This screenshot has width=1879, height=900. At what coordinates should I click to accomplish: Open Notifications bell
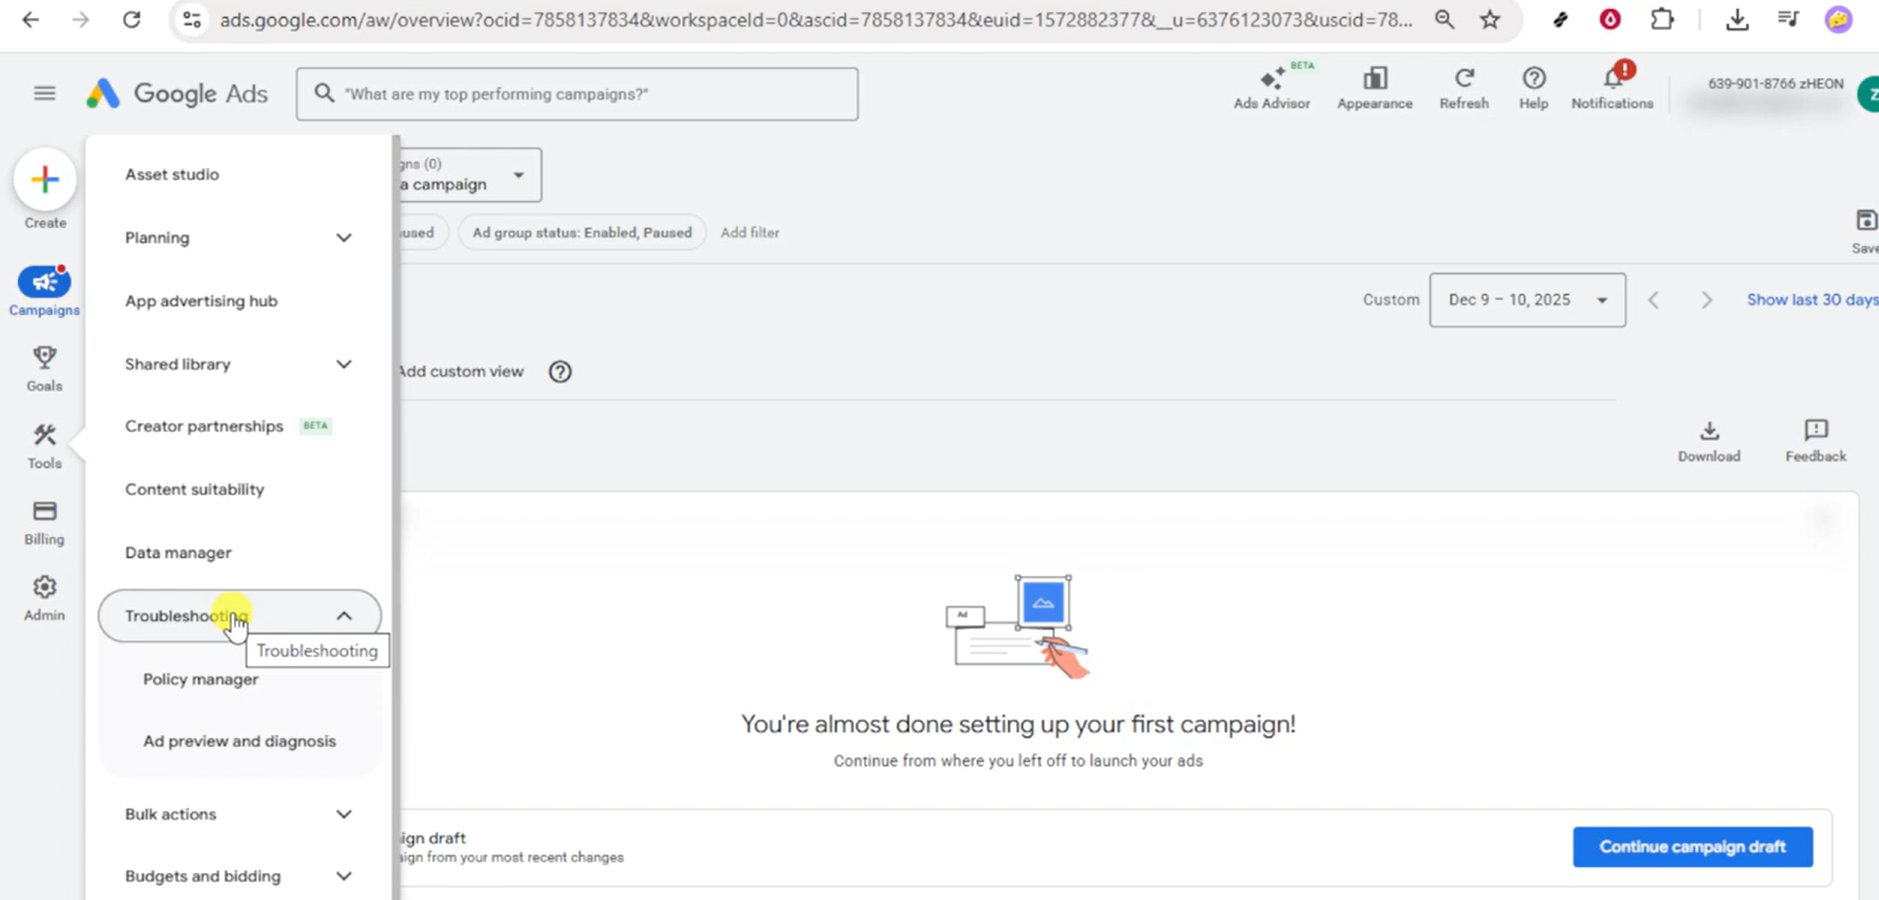tap(1612, 87)
